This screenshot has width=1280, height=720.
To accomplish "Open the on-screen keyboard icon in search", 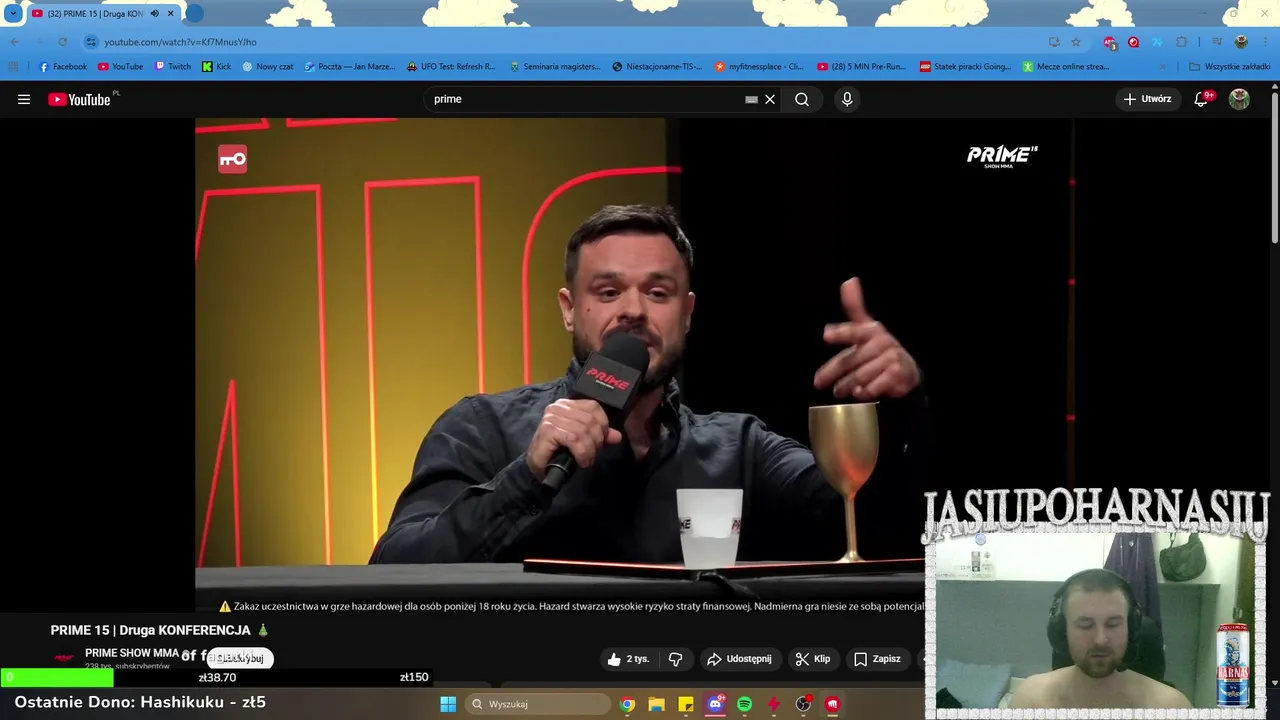I will point(751,99).
